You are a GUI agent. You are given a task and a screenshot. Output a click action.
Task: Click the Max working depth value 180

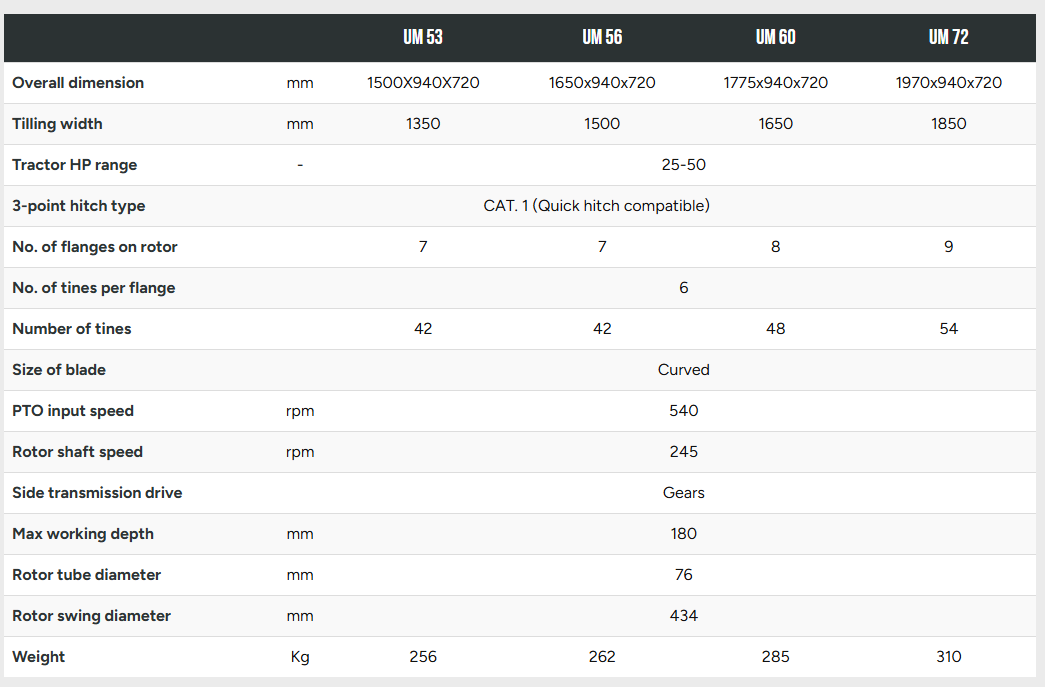pyautogui.click(x=683, y=534)
